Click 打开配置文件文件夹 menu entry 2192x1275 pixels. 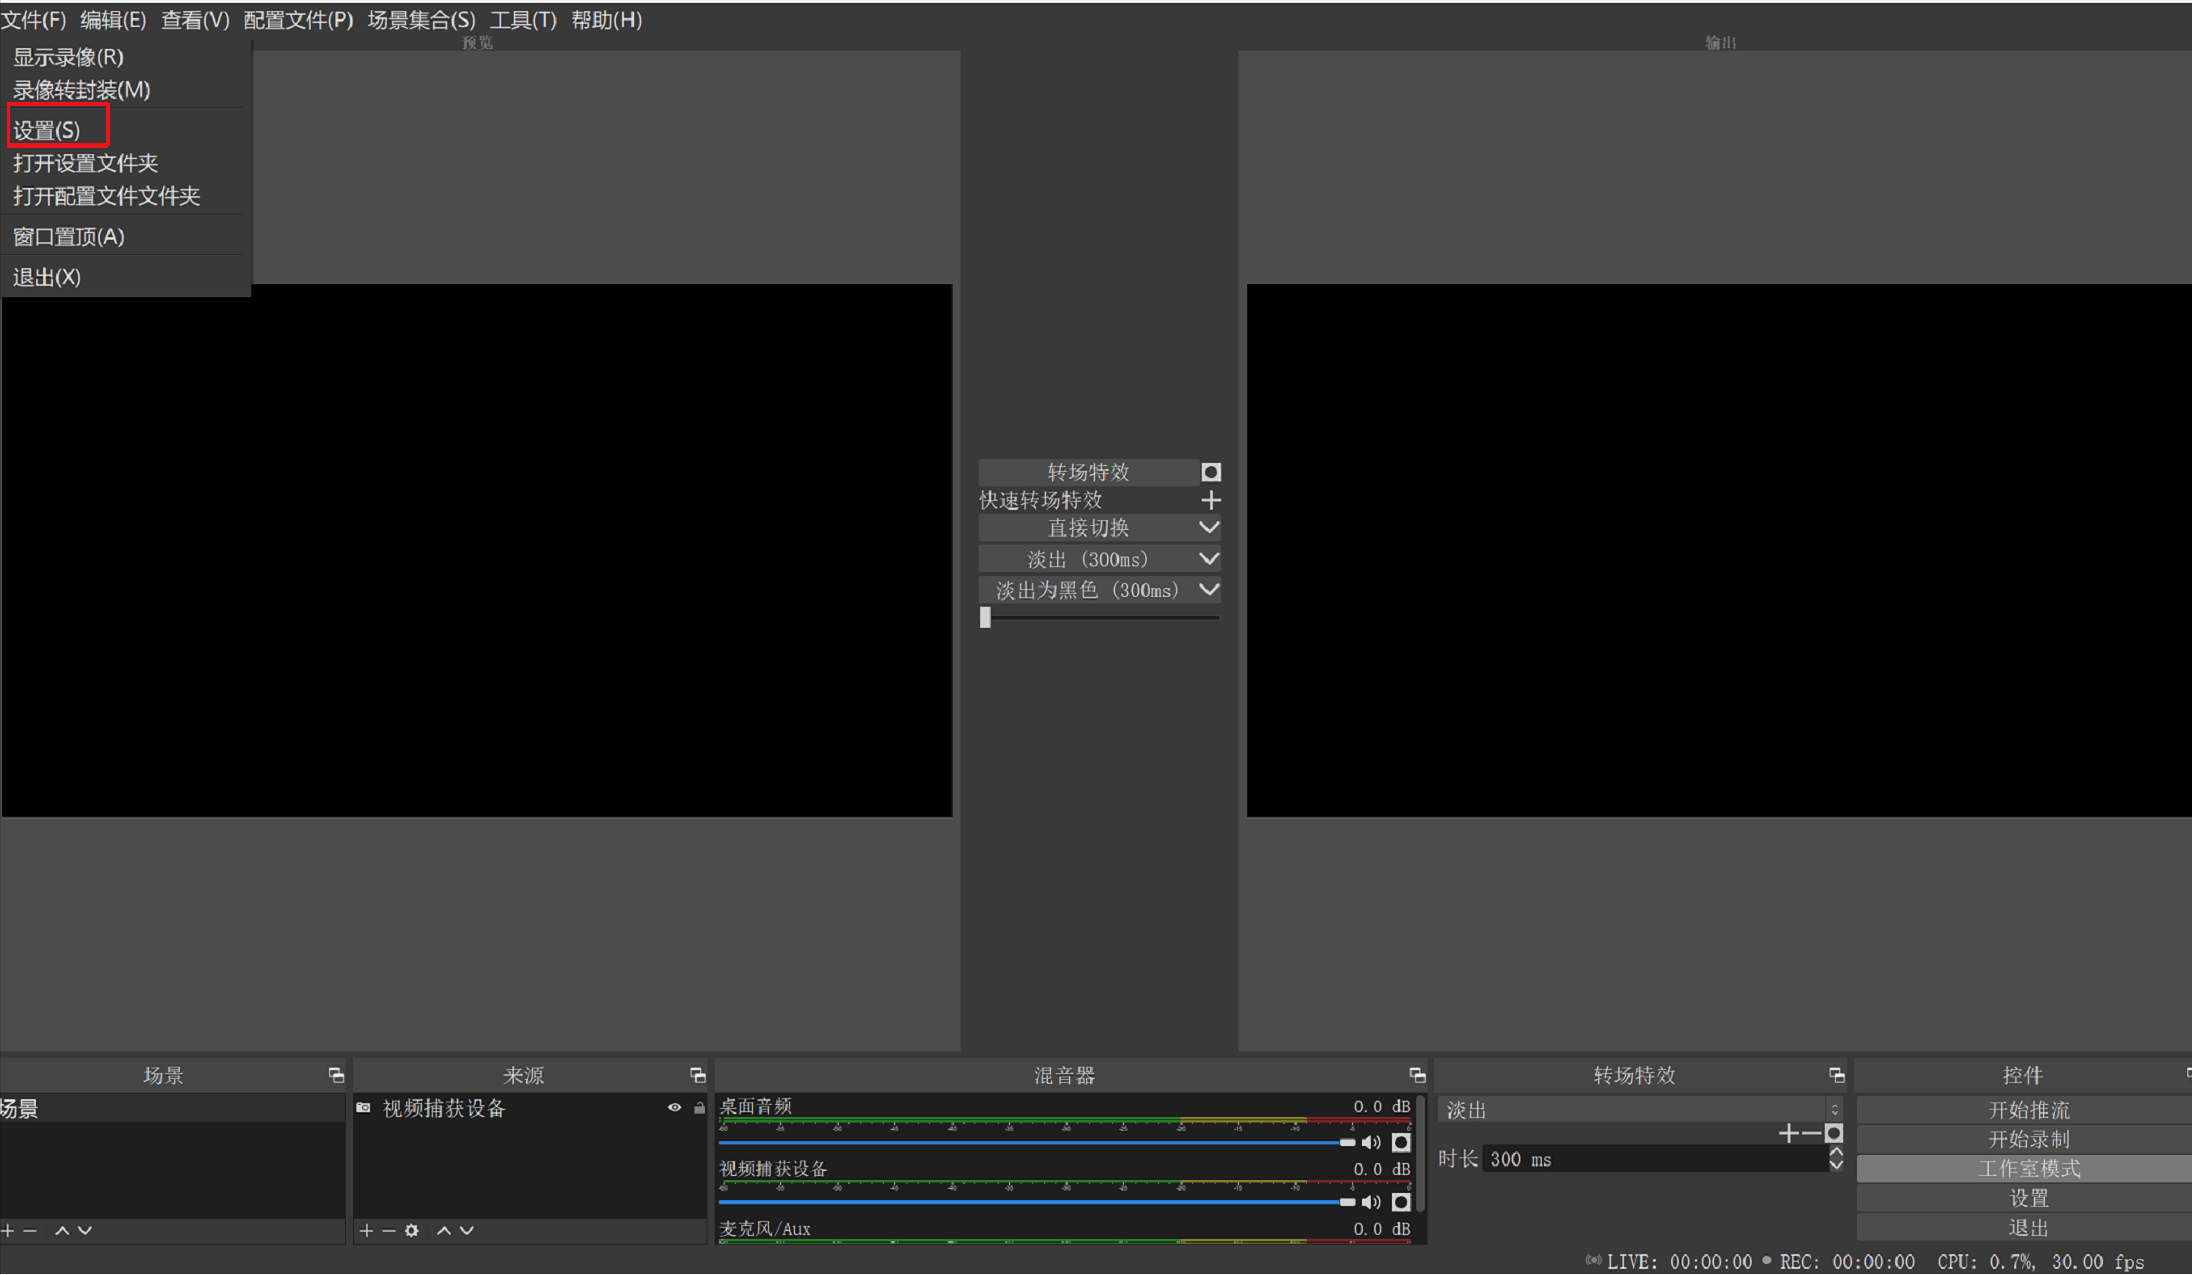click(106, 196)
